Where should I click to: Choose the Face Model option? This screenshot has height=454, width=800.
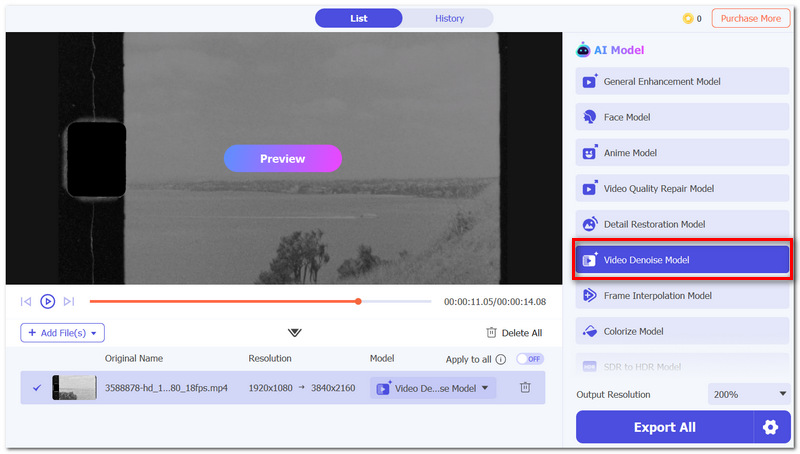[x=682, y=117]
